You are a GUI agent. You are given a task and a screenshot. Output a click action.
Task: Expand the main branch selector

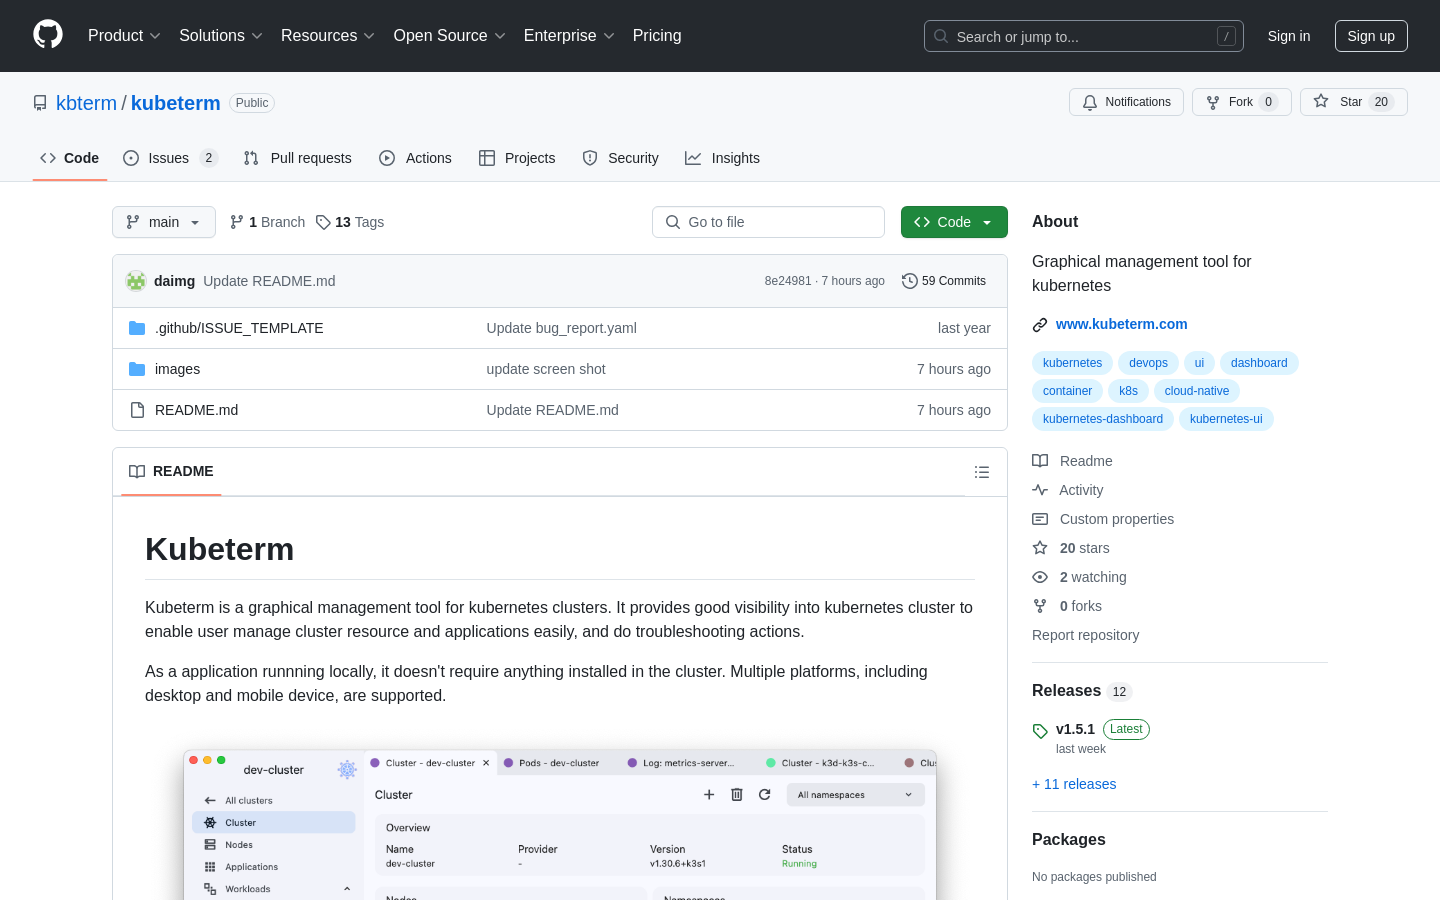(x=164, y=222)
